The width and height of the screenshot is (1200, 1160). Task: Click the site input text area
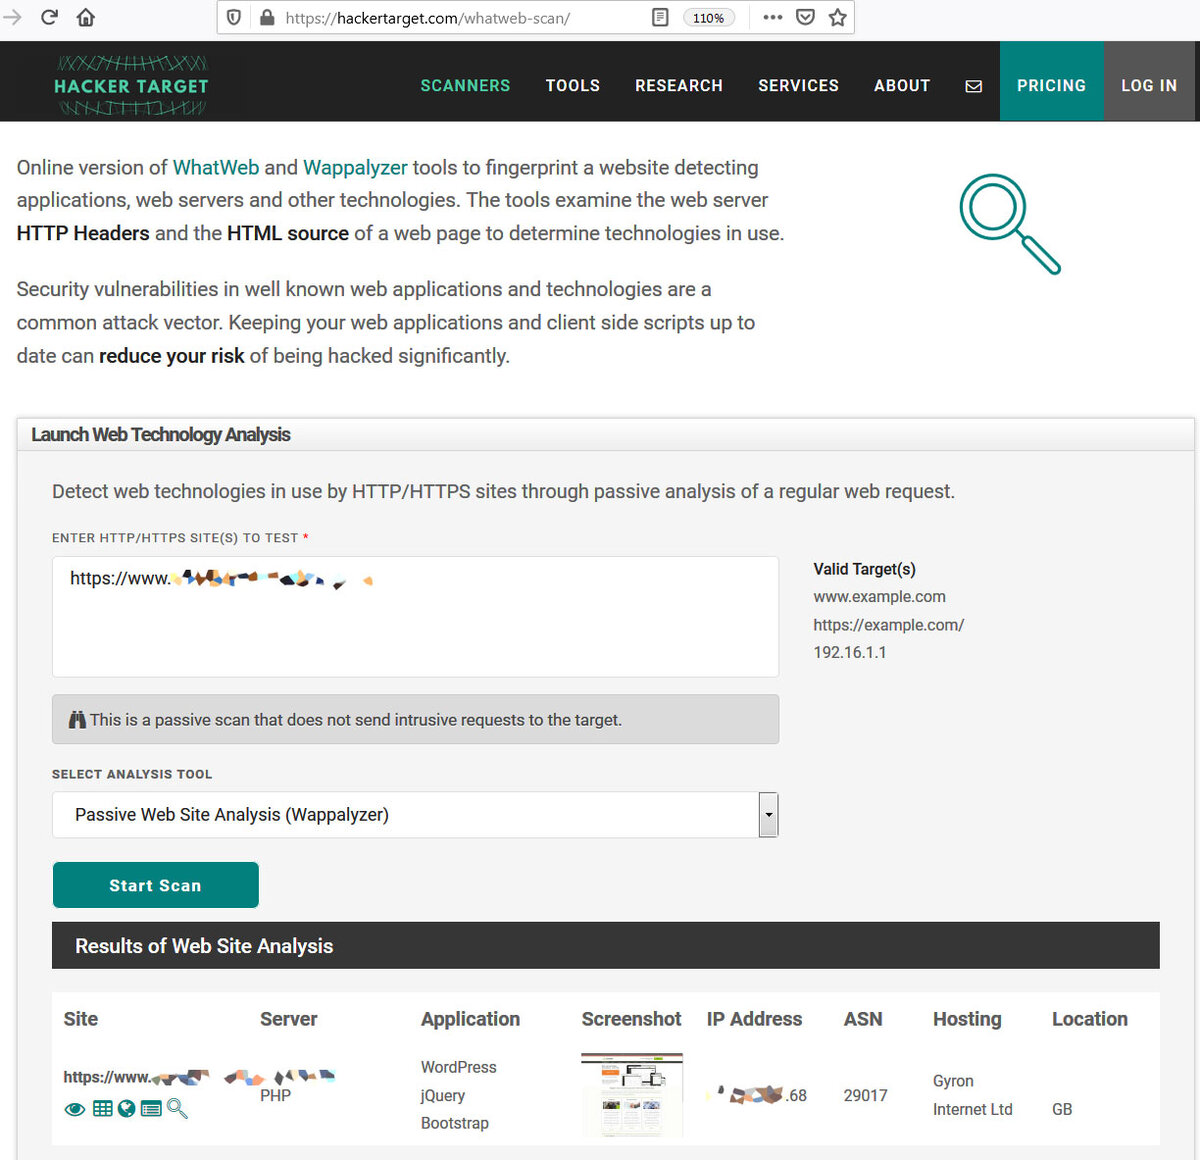pyautogui.click(x=415, y=617)
